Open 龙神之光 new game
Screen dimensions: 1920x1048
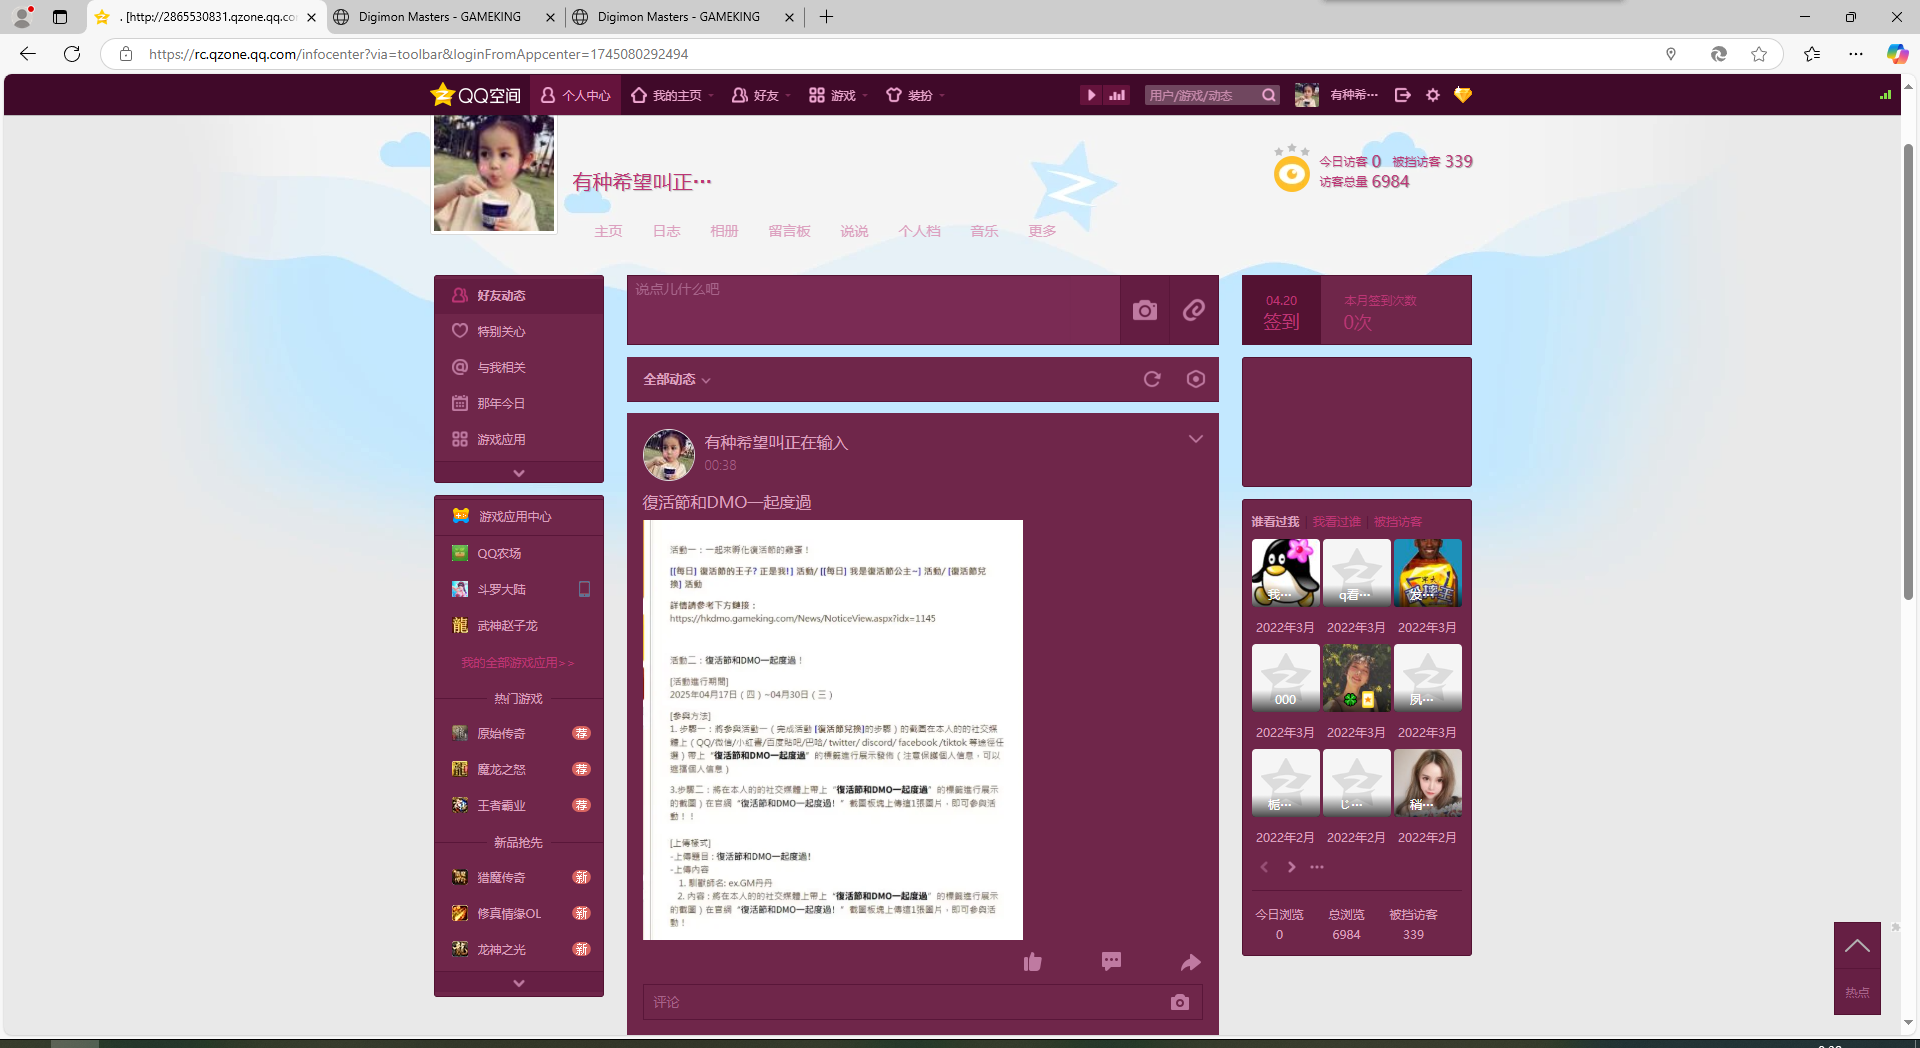[519, 949]
